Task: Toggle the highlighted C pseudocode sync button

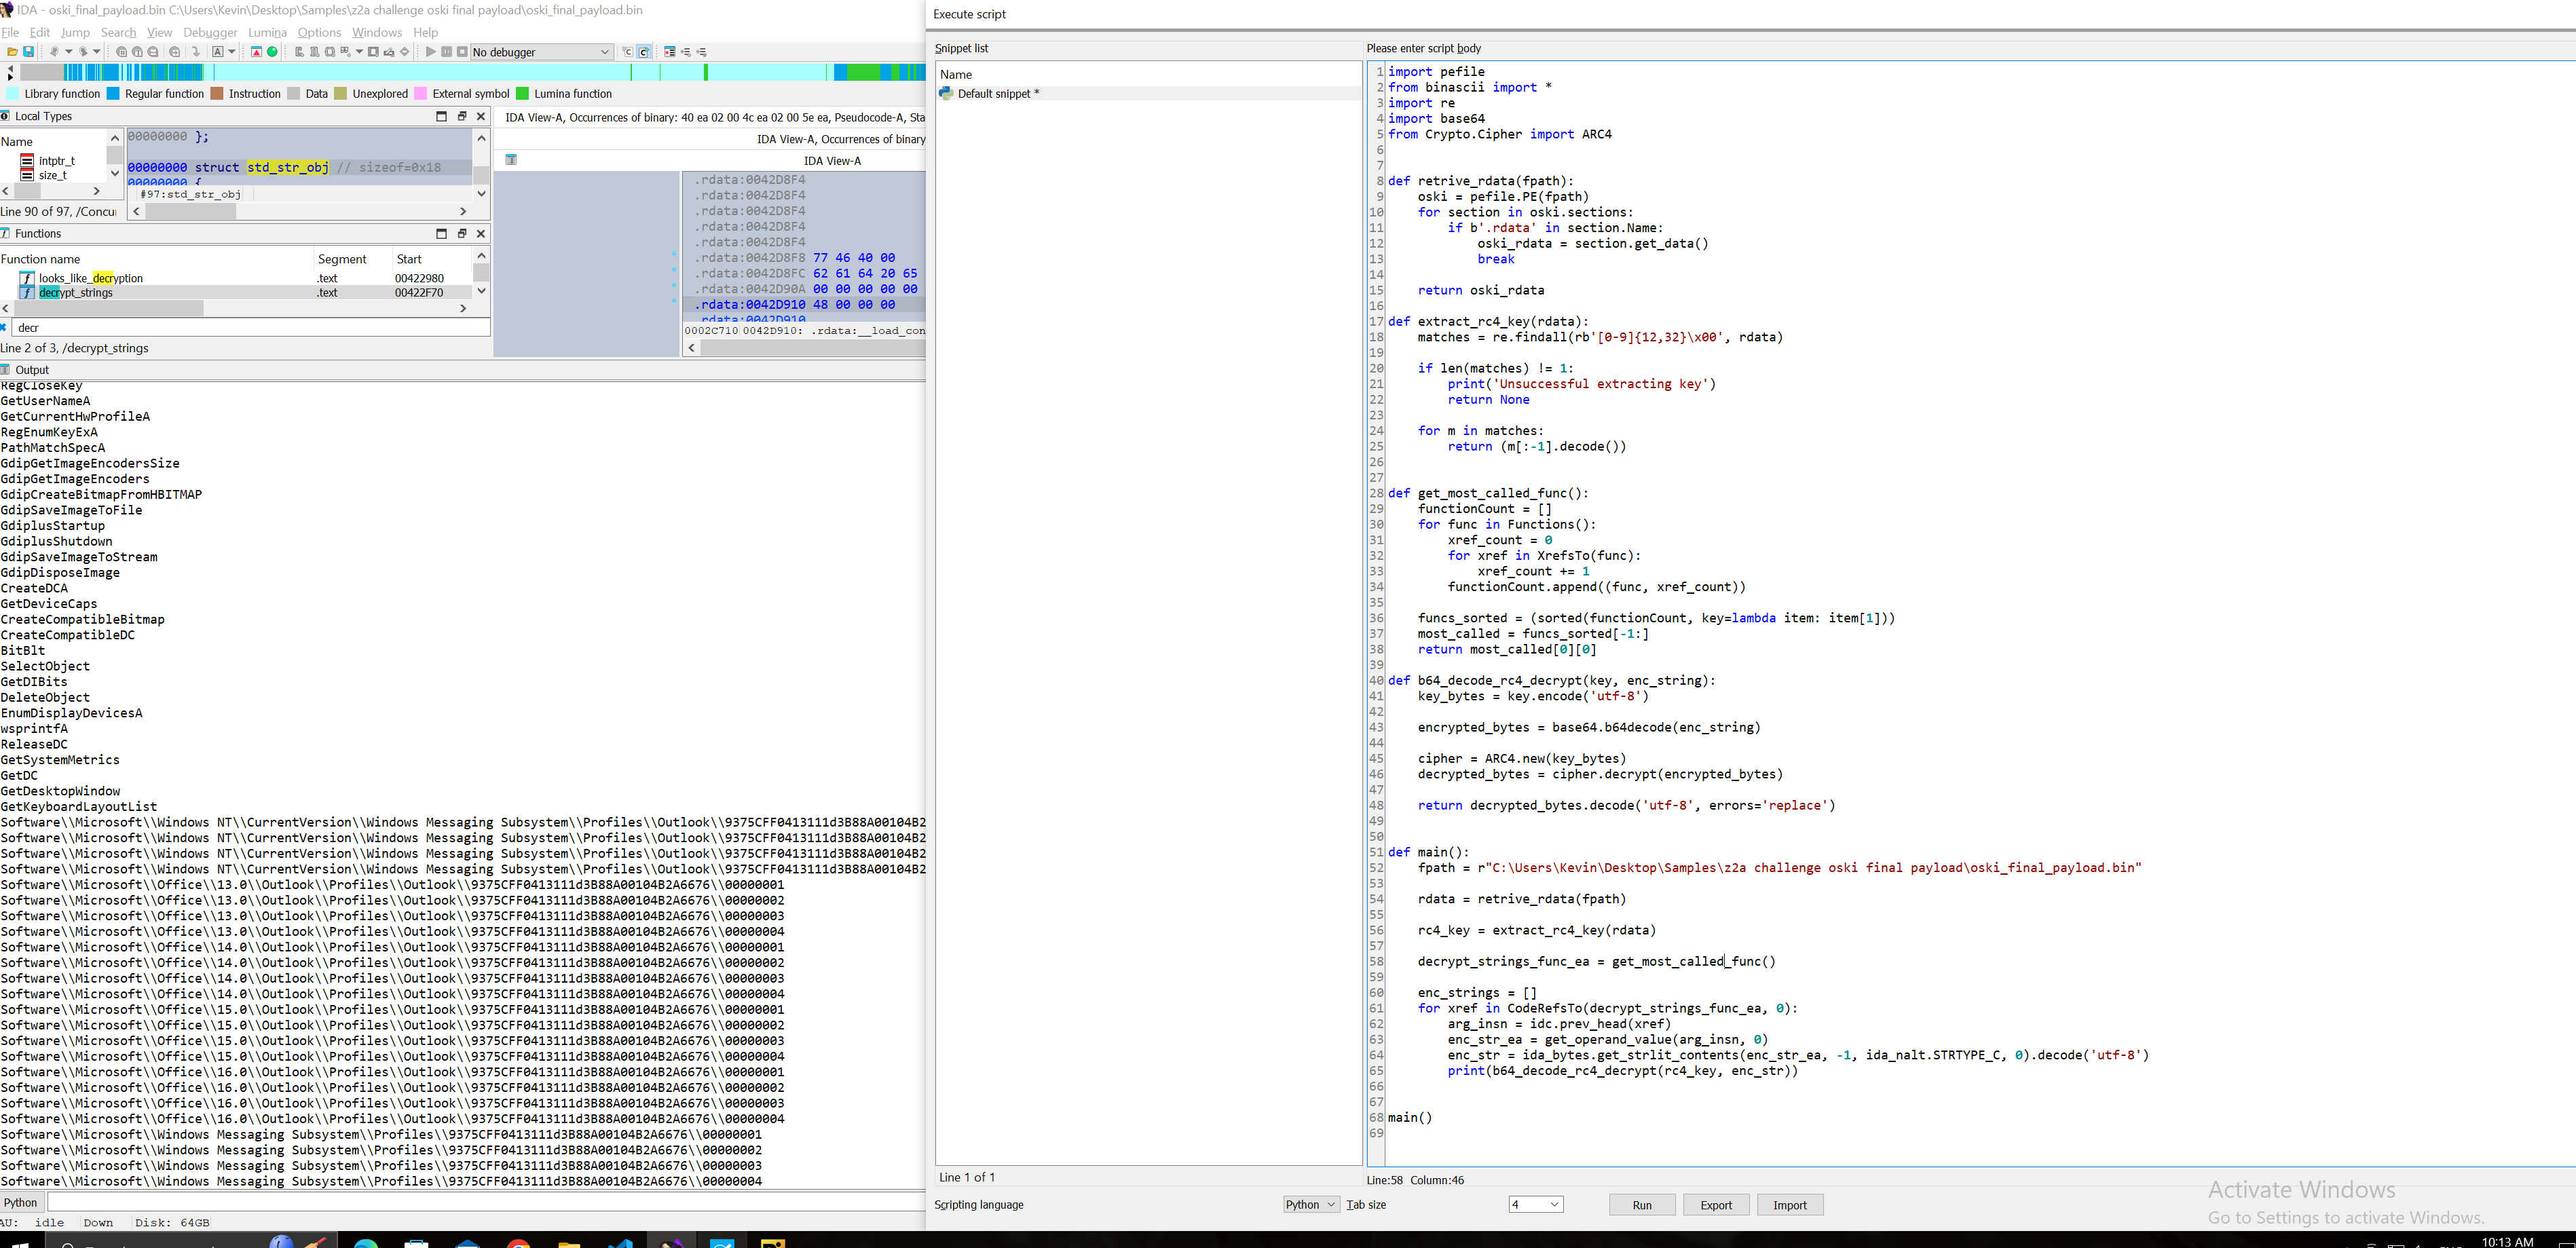Action: coord(644,52)
